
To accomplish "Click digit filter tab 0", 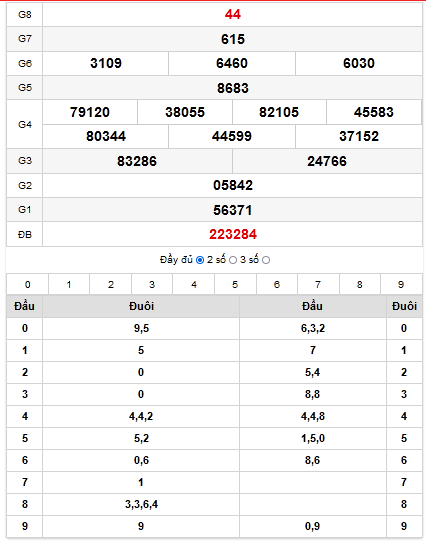I will tap(28, 284).
